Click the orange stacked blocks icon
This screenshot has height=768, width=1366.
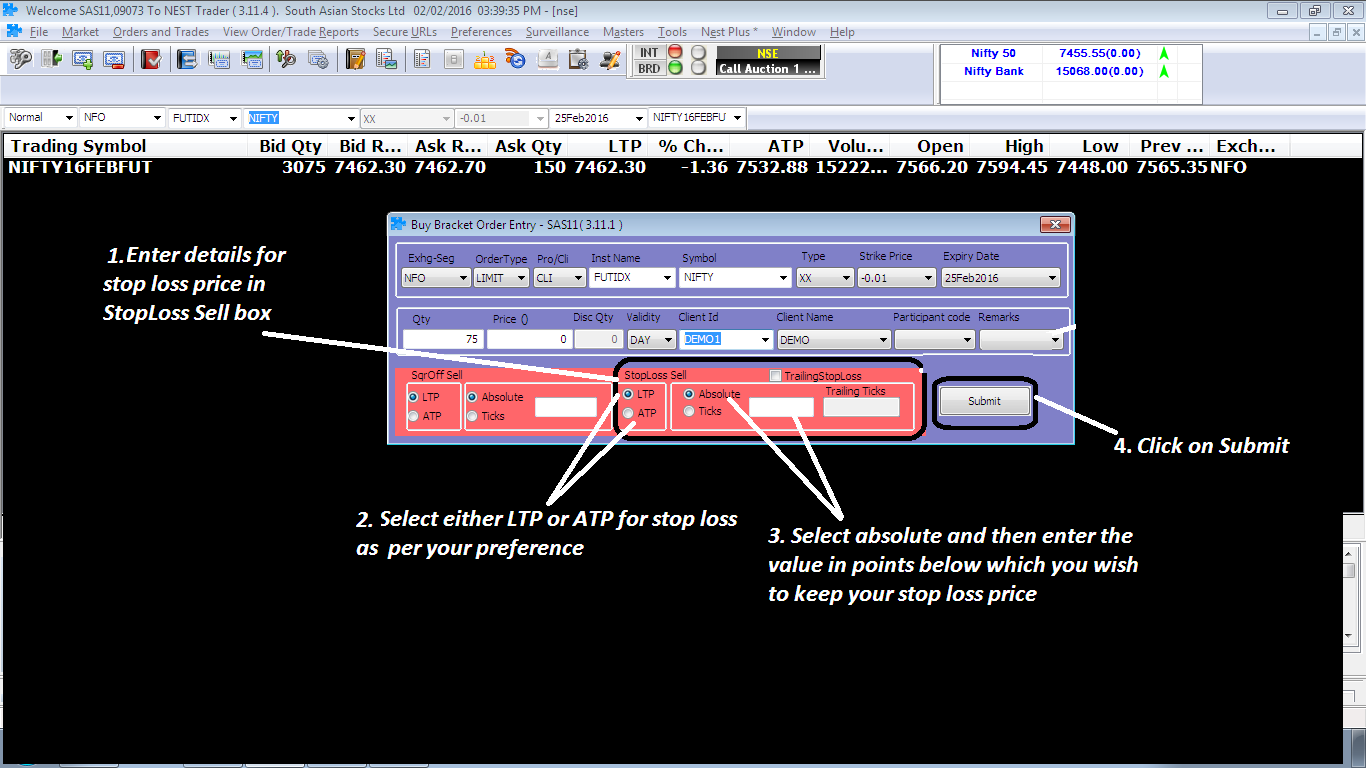coord(485,60)
